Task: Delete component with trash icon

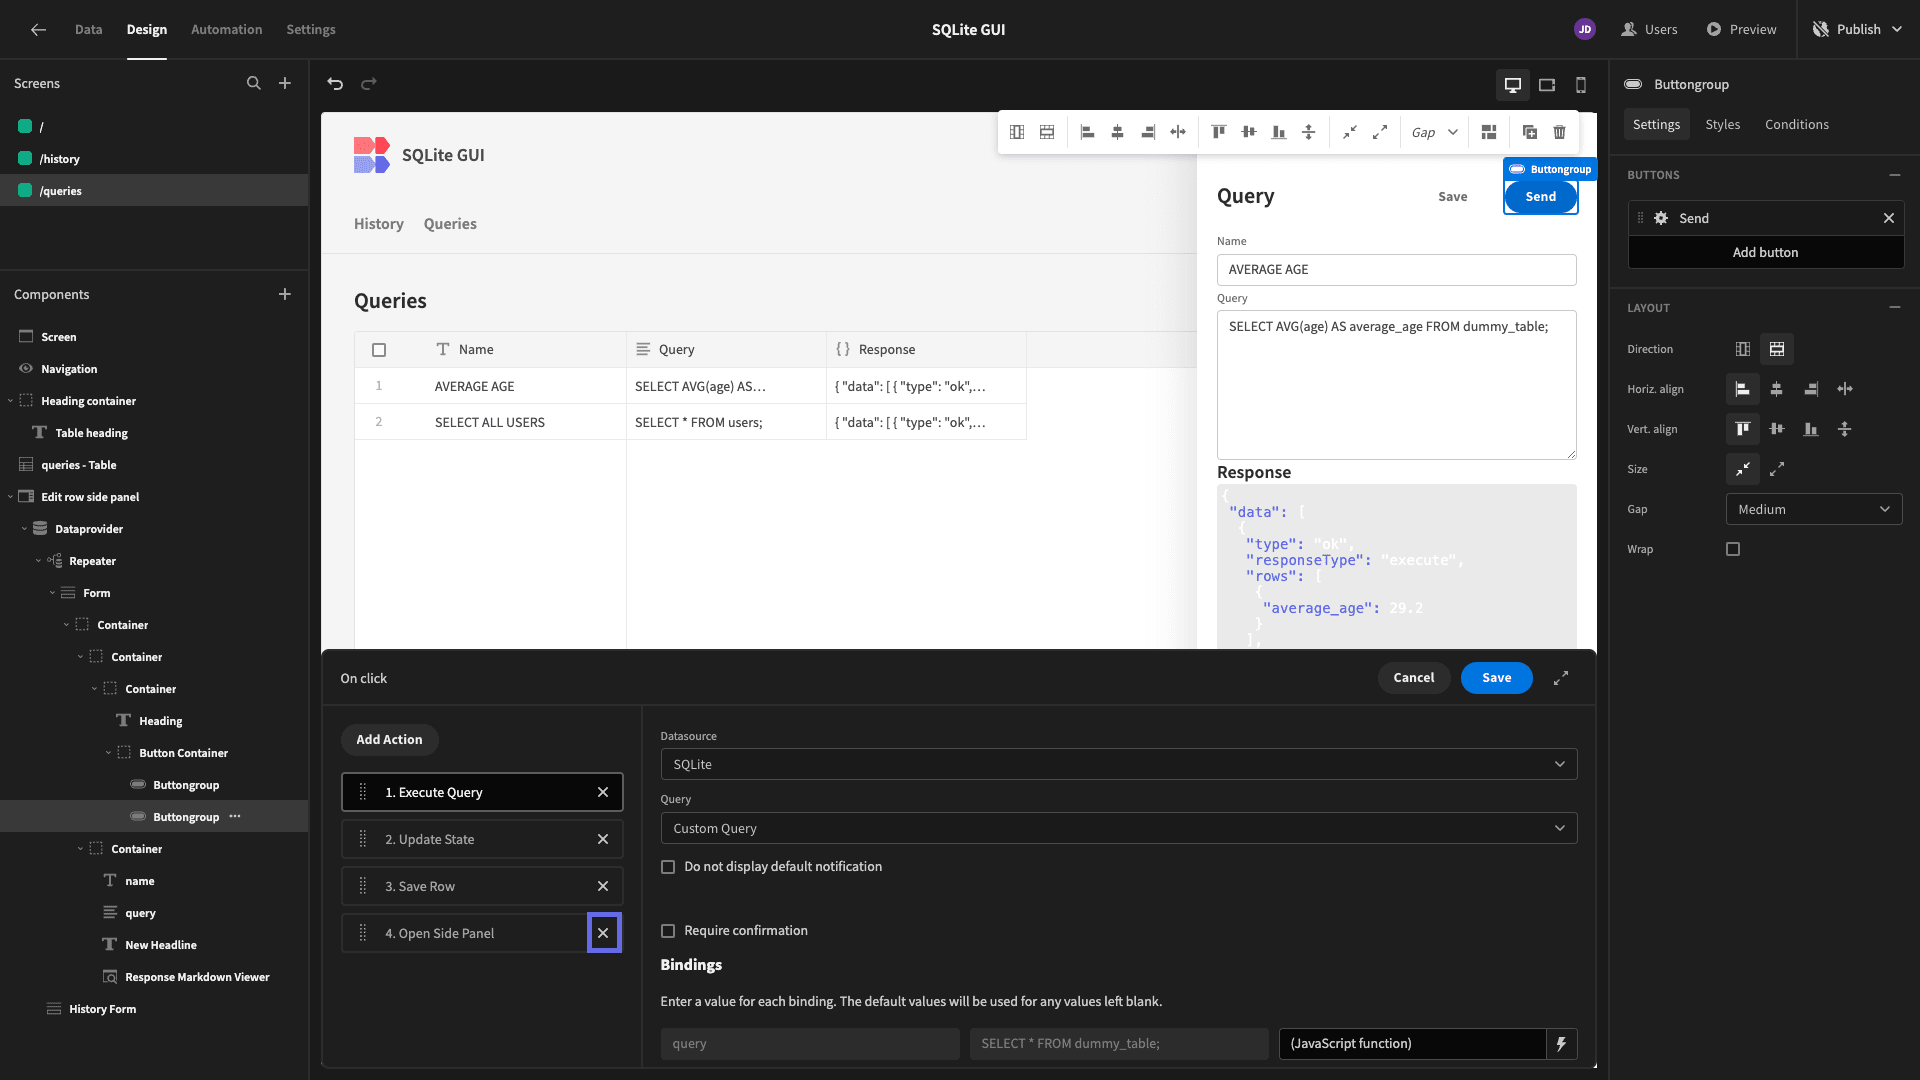Action: pyautogui.click(x=1559, y=132)
